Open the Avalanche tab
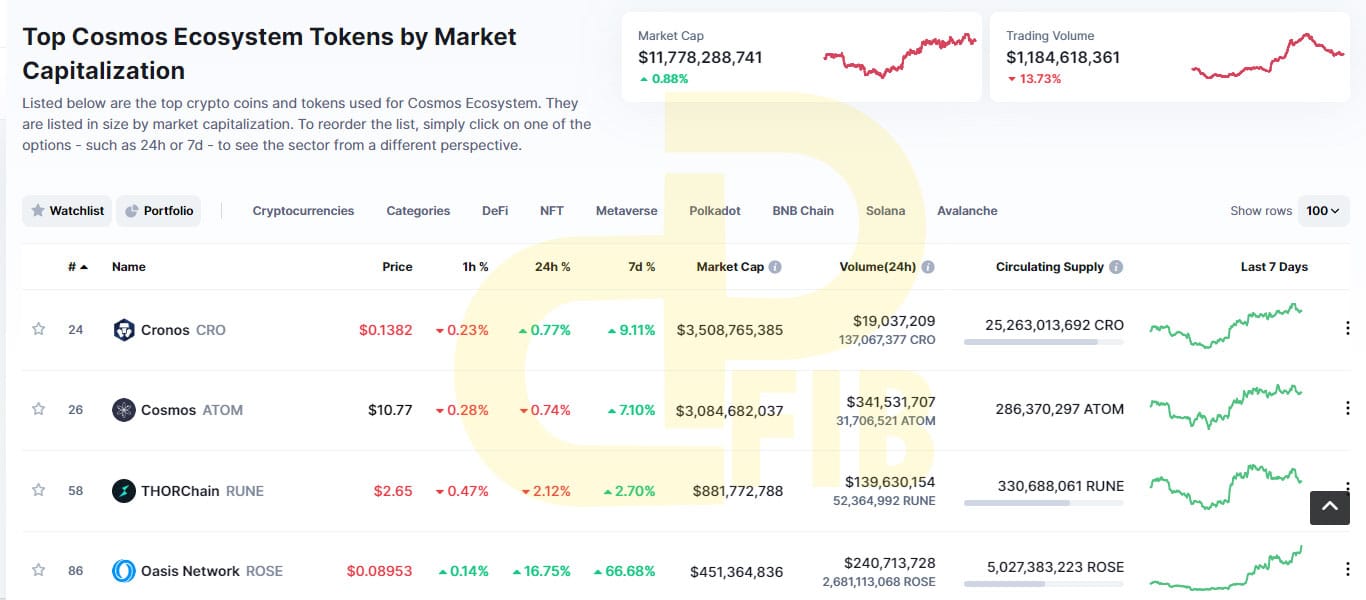 967,211
